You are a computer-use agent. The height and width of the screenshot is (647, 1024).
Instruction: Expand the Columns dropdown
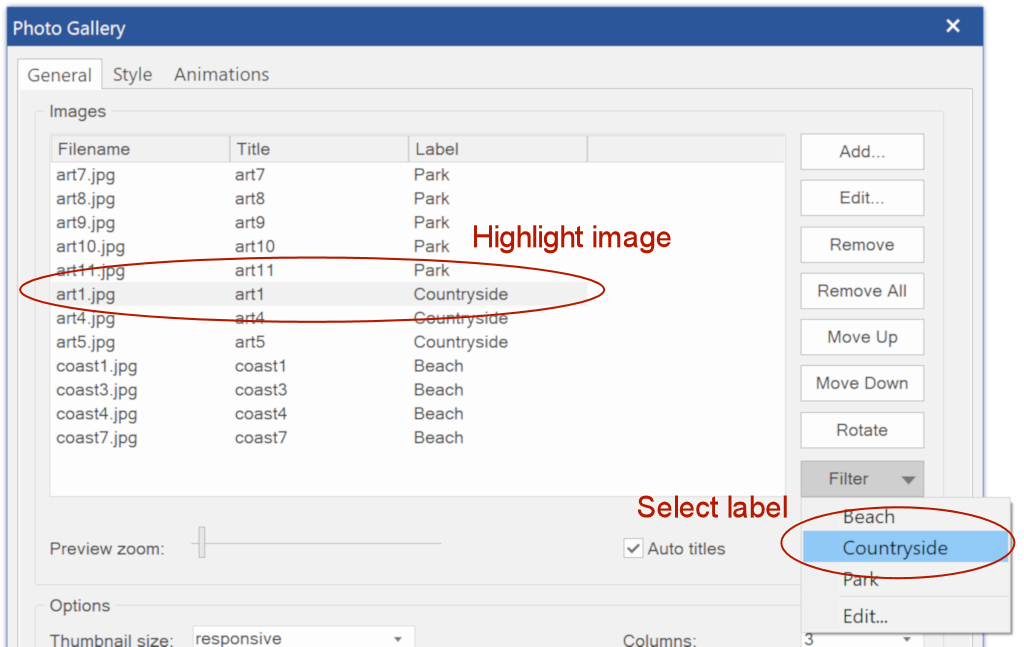(x=906, y=639)
